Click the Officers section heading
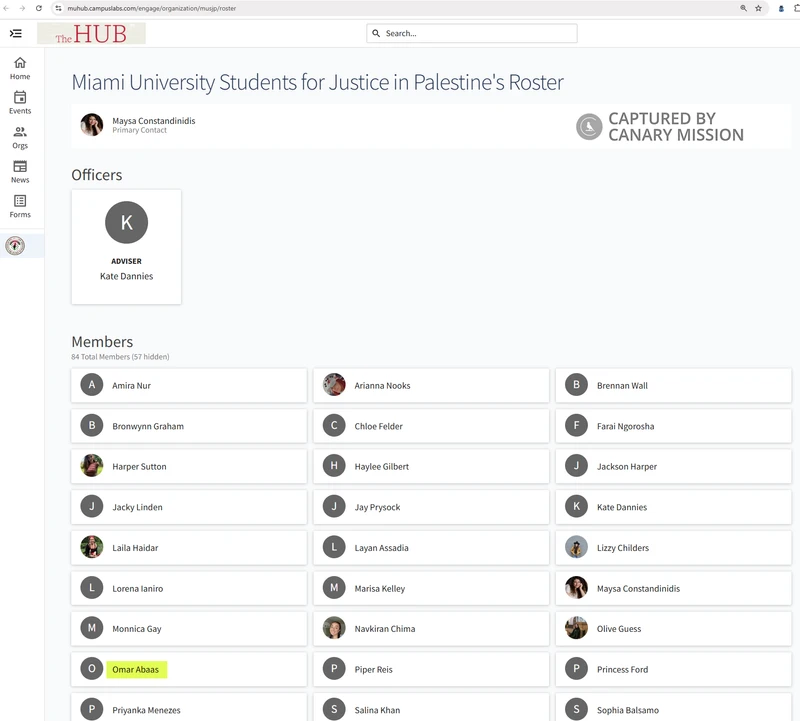 click(96, 175)
